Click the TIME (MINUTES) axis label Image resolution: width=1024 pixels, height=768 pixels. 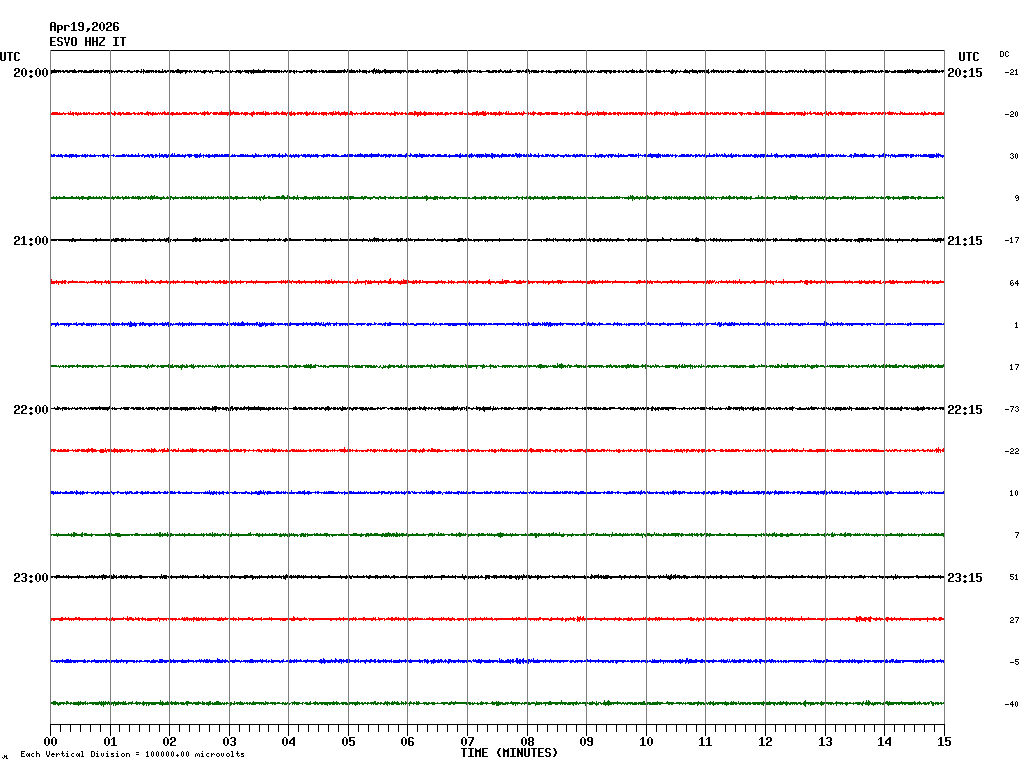pyautogui.click(x=509, y=753)
